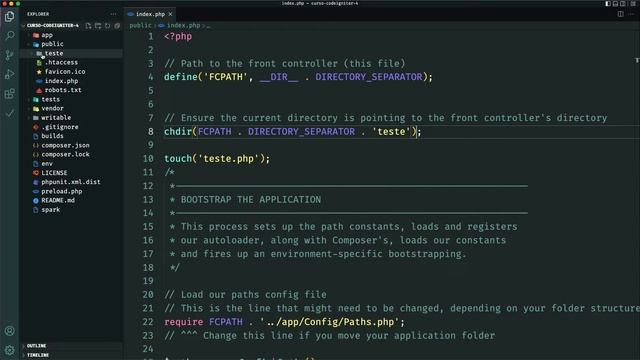Open Customize Layout icon
640x360 pixels.
point(633,3)
